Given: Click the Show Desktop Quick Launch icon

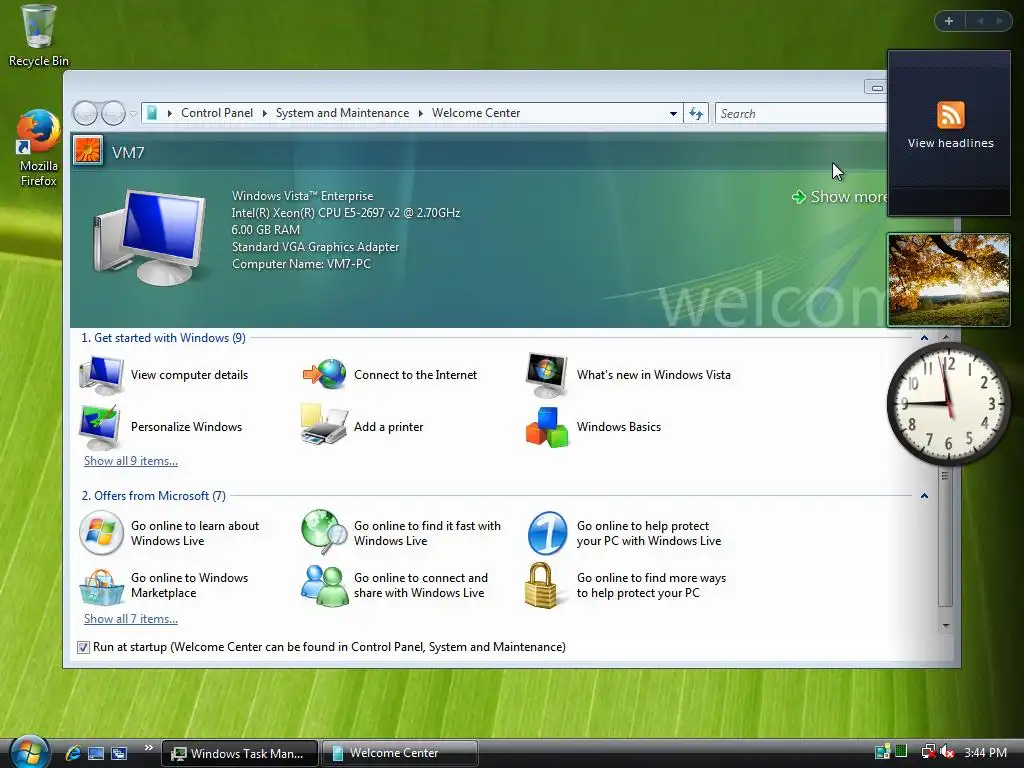Looking at the screenshot, I should coord(96,753).
